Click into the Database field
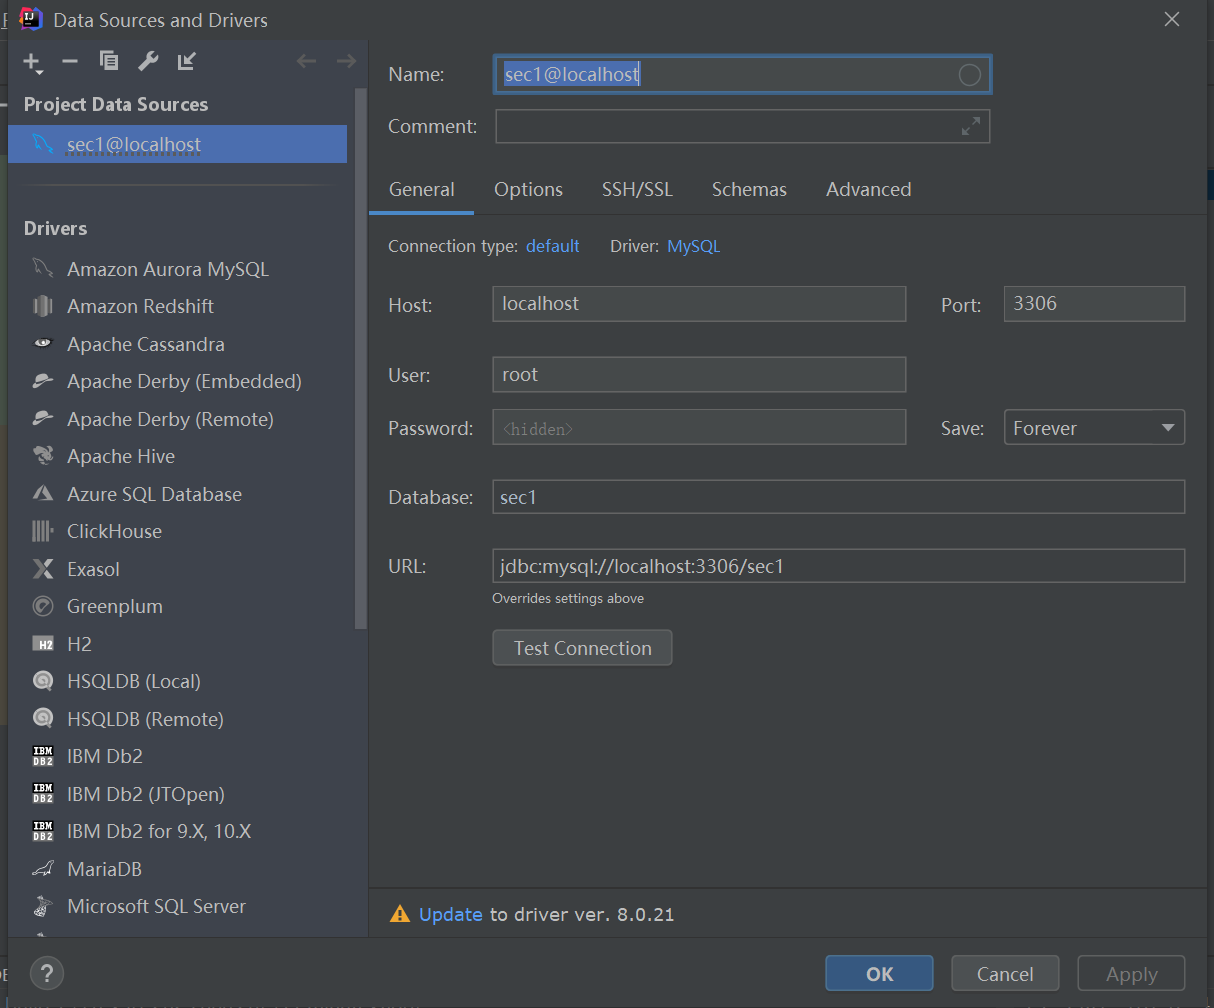 [838, 497]
